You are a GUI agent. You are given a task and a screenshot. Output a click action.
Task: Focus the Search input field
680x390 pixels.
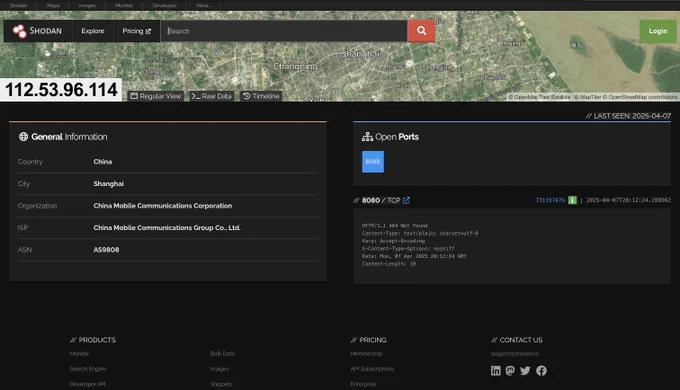click(284, 31)
